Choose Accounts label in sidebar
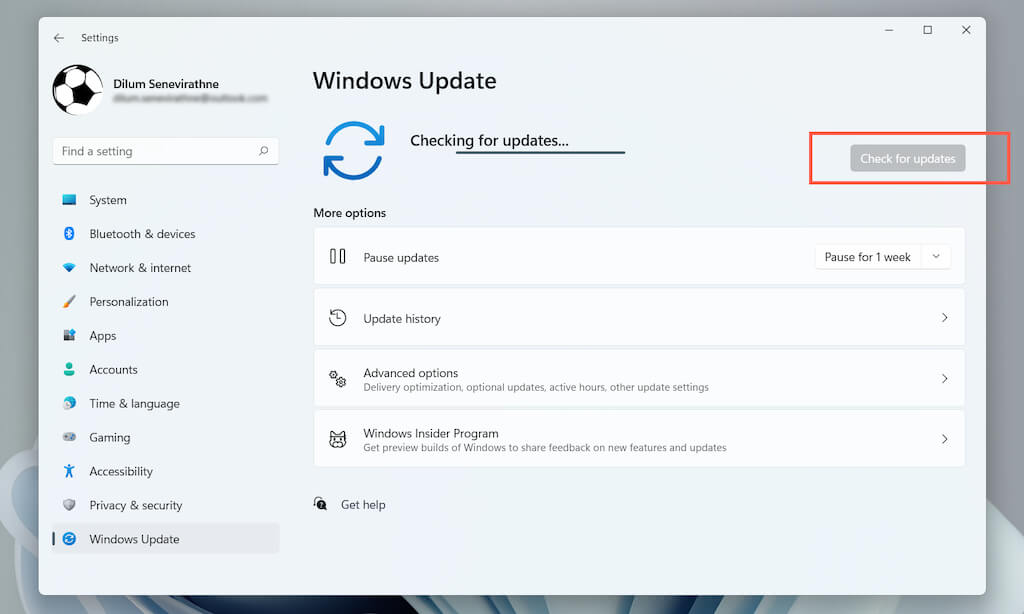The height and width of the screenshot is (614, 1024). 114,370
